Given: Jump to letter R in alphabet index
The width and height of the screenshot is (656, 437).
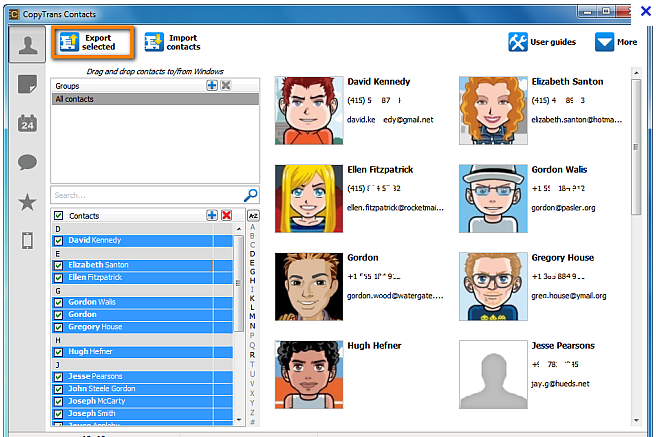Looking at the screenshot, I should pos(252,355).
